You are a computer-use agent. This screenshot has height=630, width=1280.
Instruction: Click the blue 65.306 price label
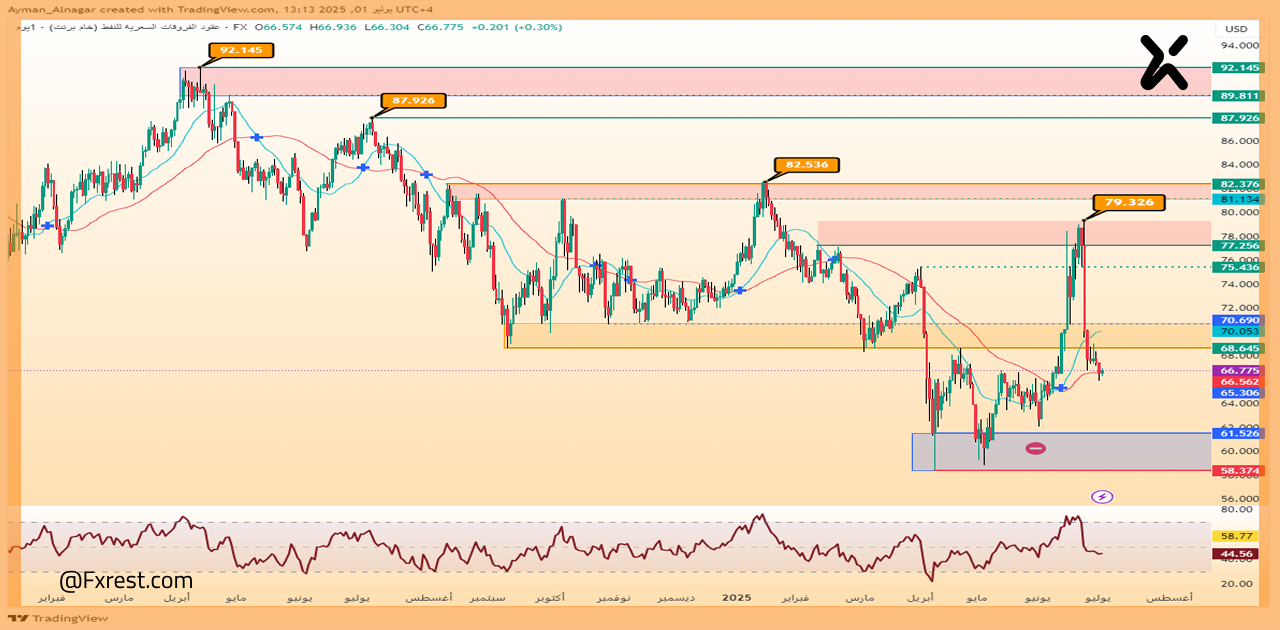click(1238, 394)
